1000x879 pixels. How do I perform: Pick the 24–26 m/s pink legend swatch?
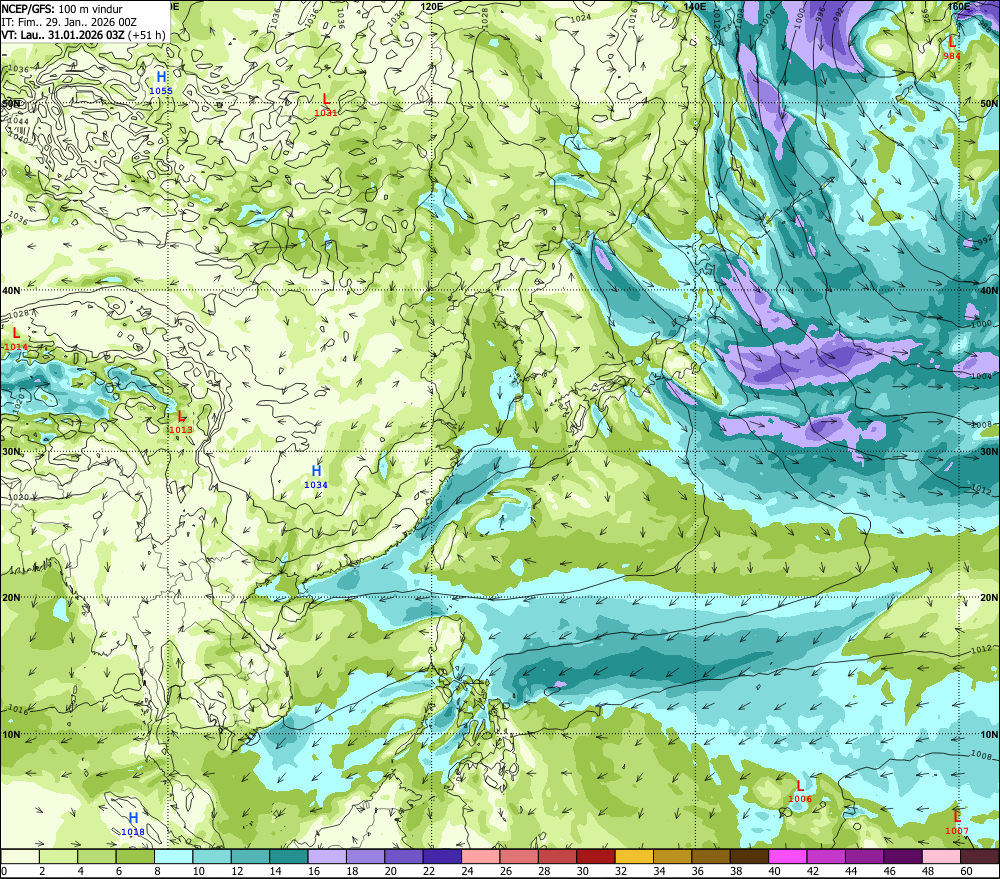[481, 856]
